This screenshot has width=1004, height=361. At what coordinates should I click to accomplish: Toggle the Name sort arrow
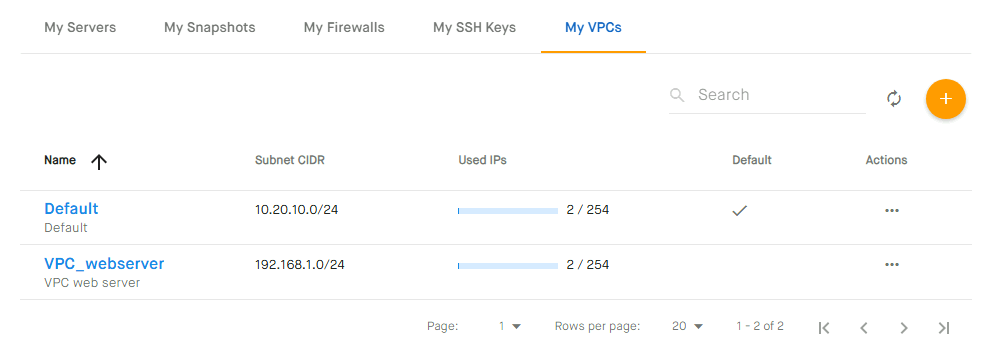tap(98, 161)
